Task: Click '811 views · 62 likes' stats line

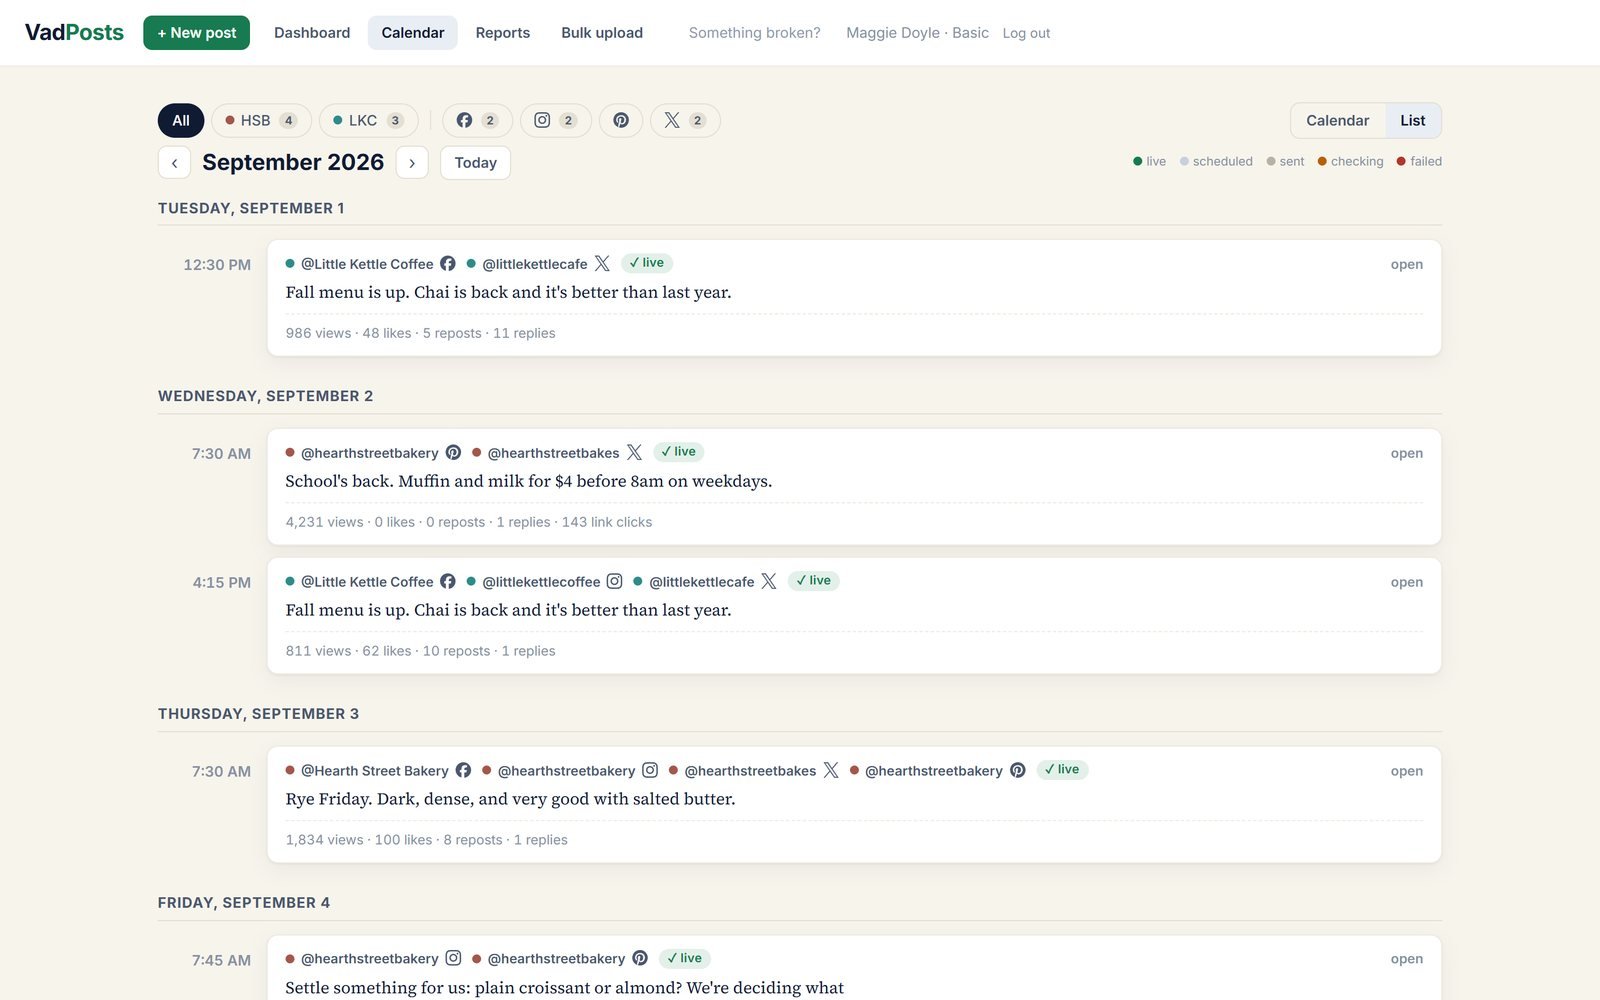Action: [x=420, y=652]
